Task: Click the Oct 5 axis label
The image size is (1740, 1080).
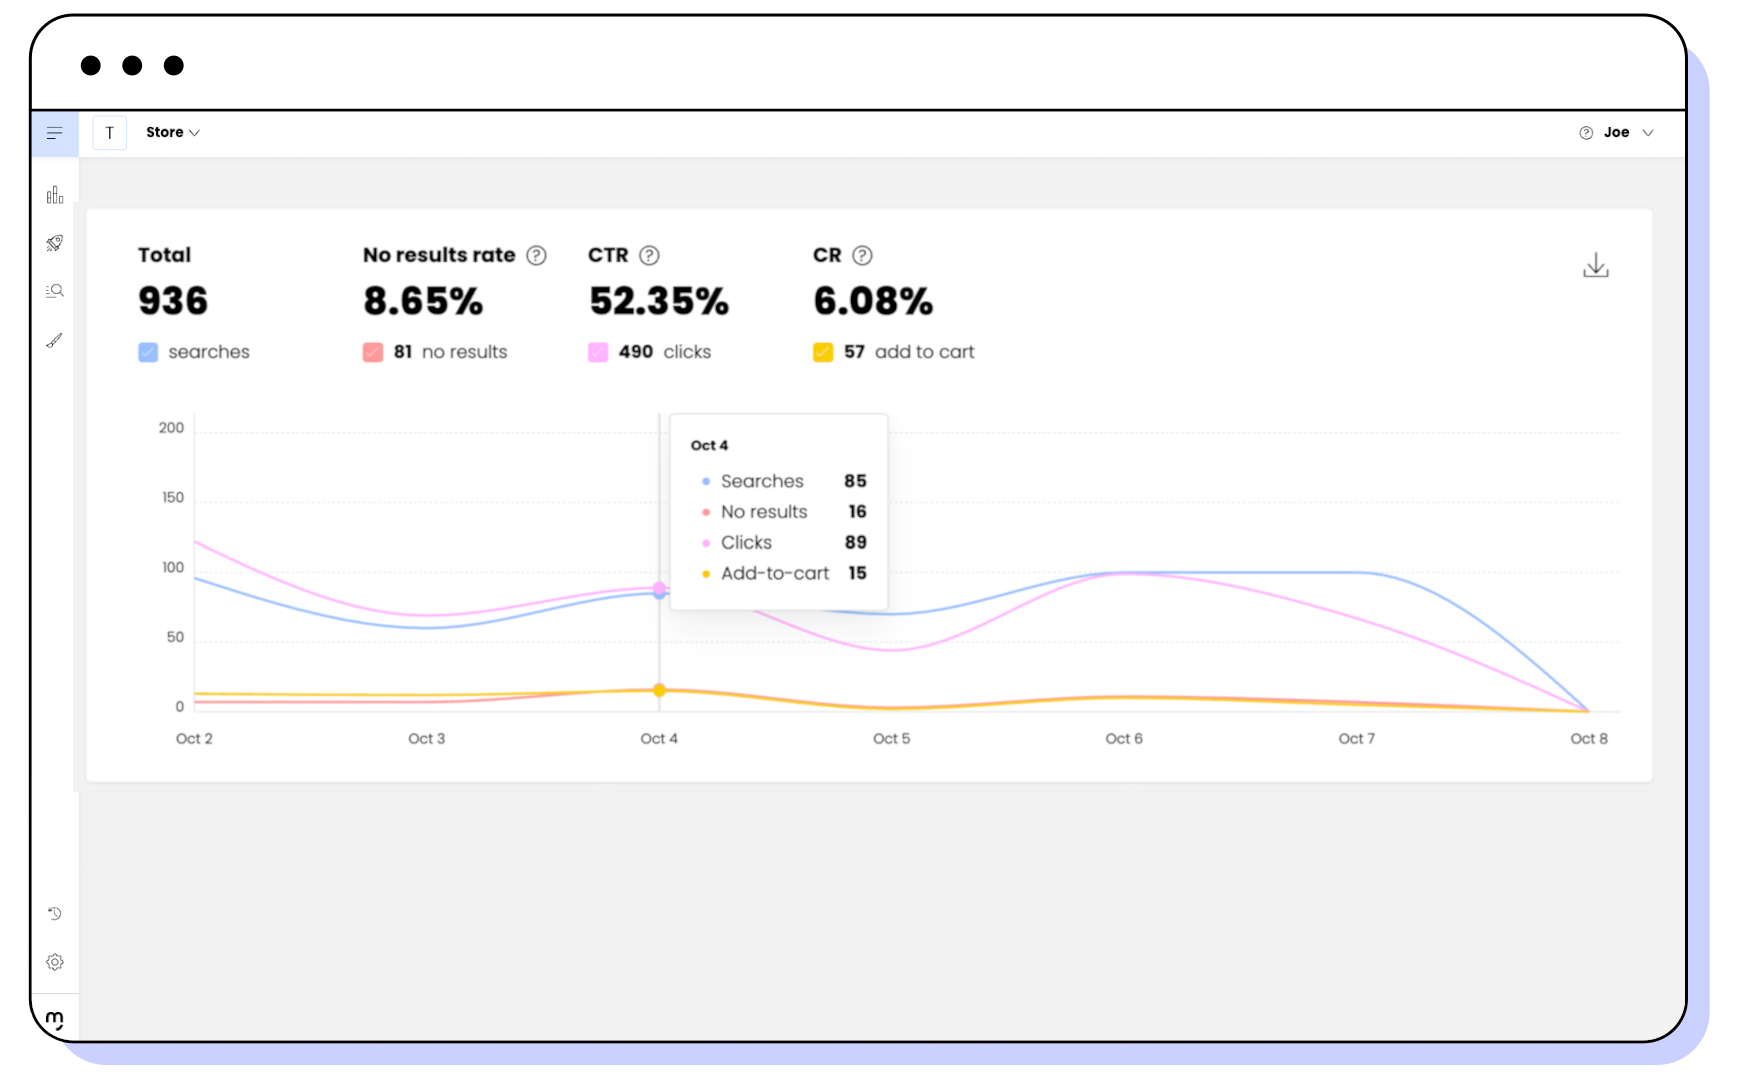Action: pos(892,738)
